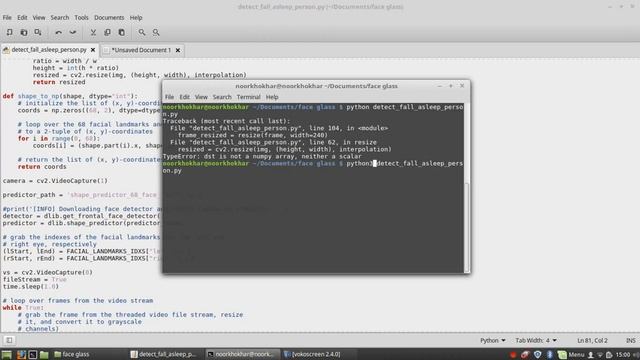Open the green Menu applet in the tray
The image size is (640, 360).
(571, 354)
